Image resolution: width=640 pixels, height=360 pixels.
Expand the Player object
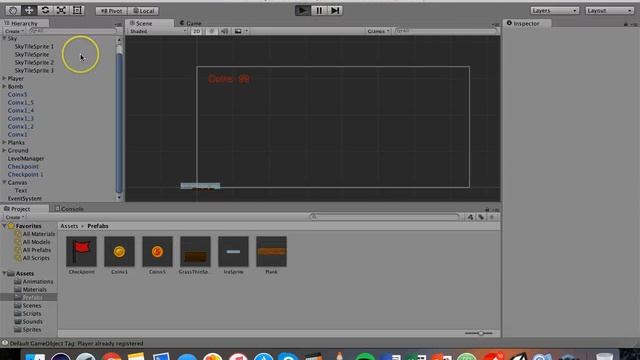coord(4,78)
